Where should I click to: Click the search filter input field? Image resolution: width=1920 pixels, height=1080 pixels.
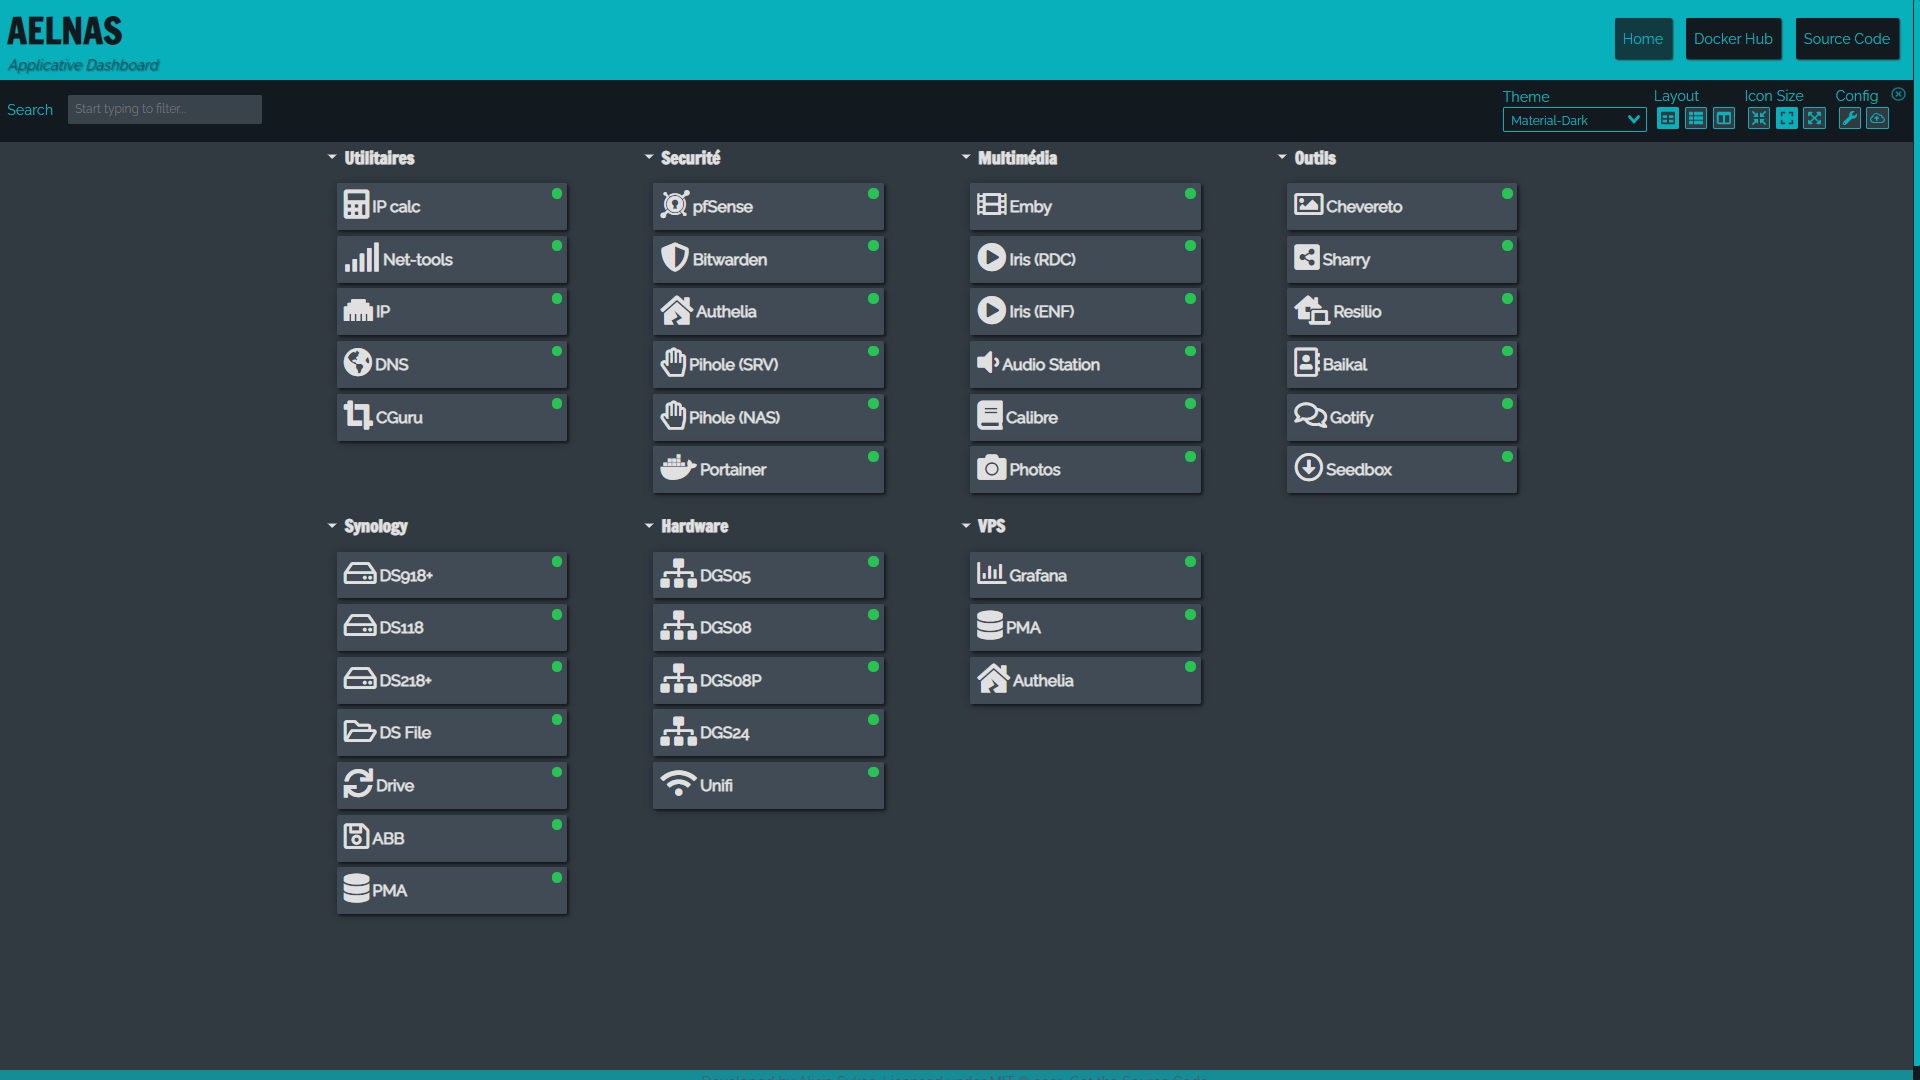coord(164,109)
